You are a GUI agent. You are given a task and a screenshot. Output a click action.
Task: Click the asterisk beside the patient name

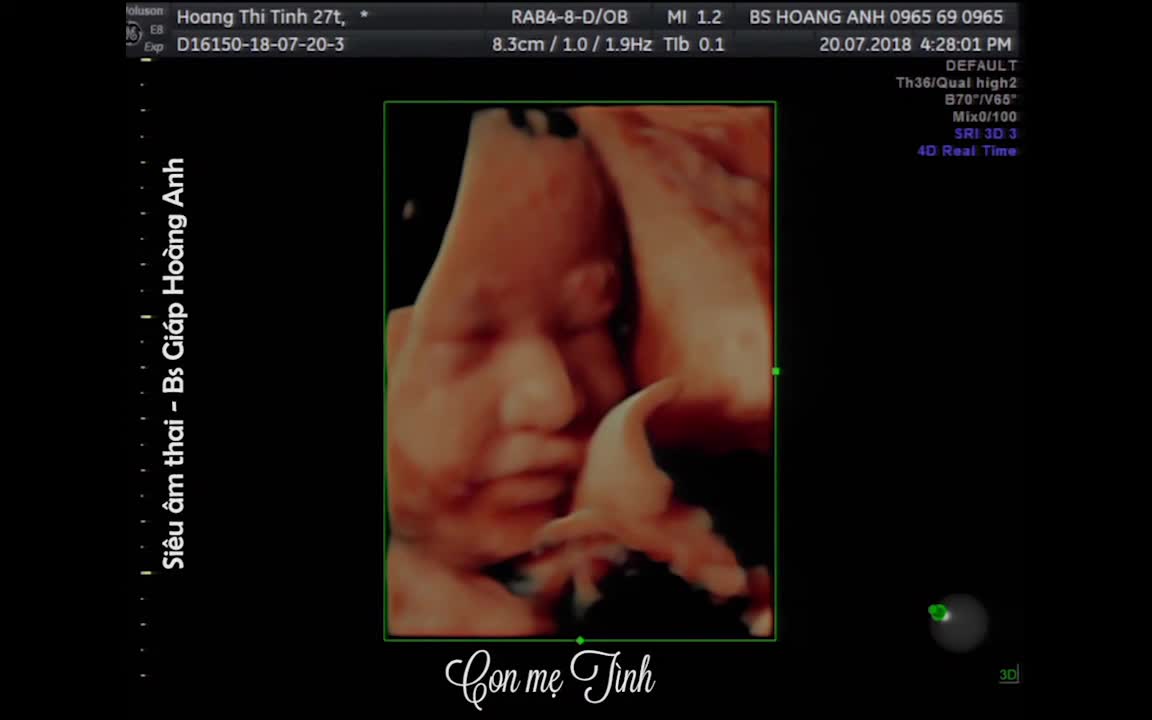point(364,15)
